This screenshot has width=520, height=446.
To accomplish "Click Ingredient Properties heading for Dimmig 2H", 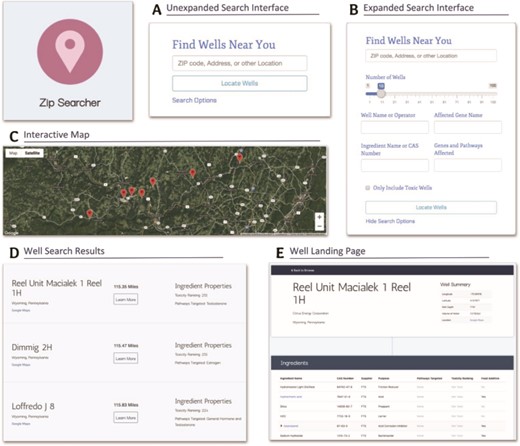I will point(203,345).
